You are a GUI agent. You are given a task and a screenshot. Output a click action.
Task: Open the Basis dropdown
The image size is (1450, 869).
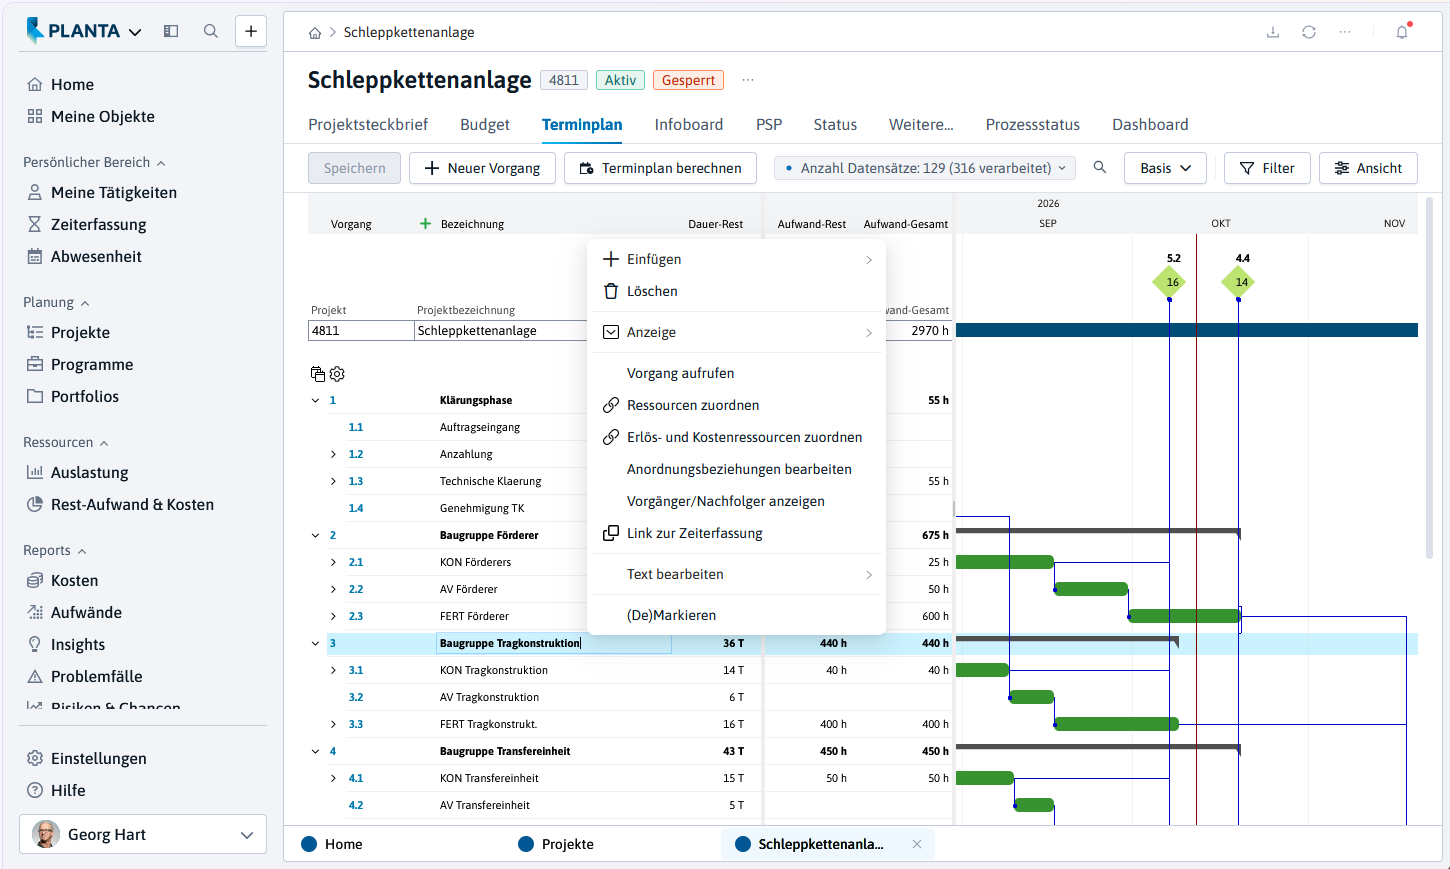click(1165, 168)
